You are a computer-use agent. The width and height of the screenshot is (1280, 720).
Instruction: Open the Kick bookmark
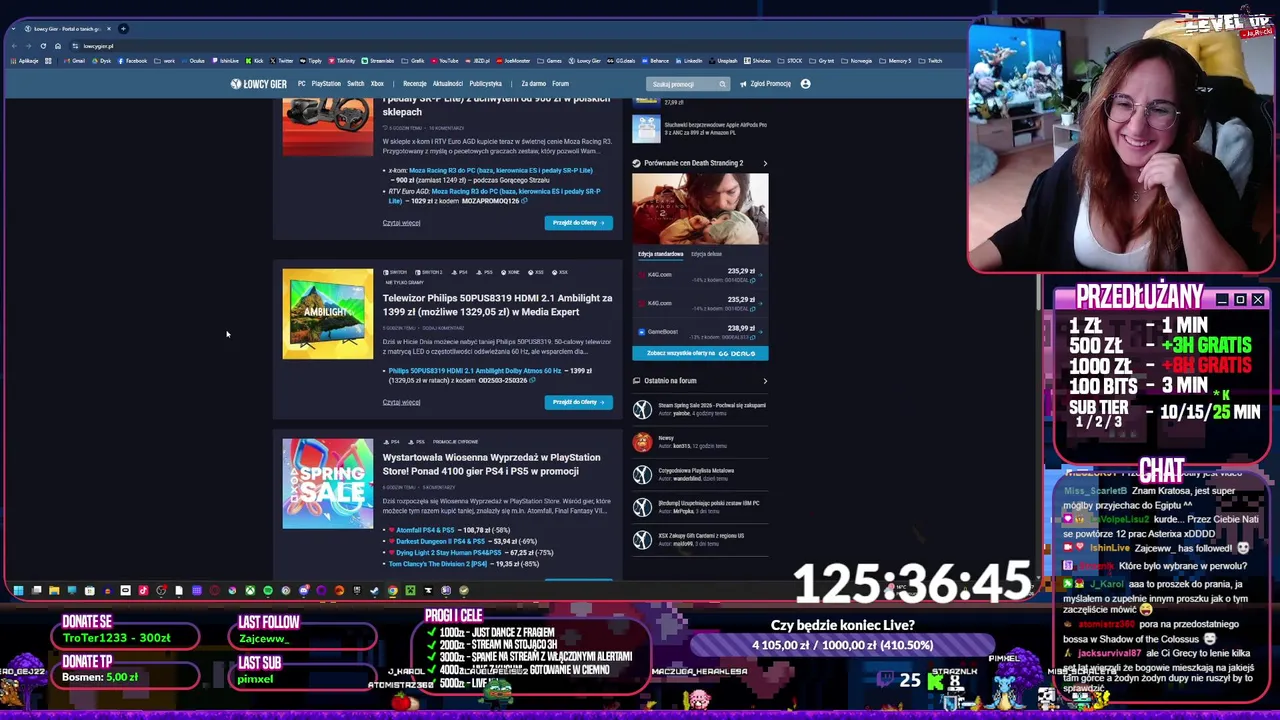coord(254,61)
